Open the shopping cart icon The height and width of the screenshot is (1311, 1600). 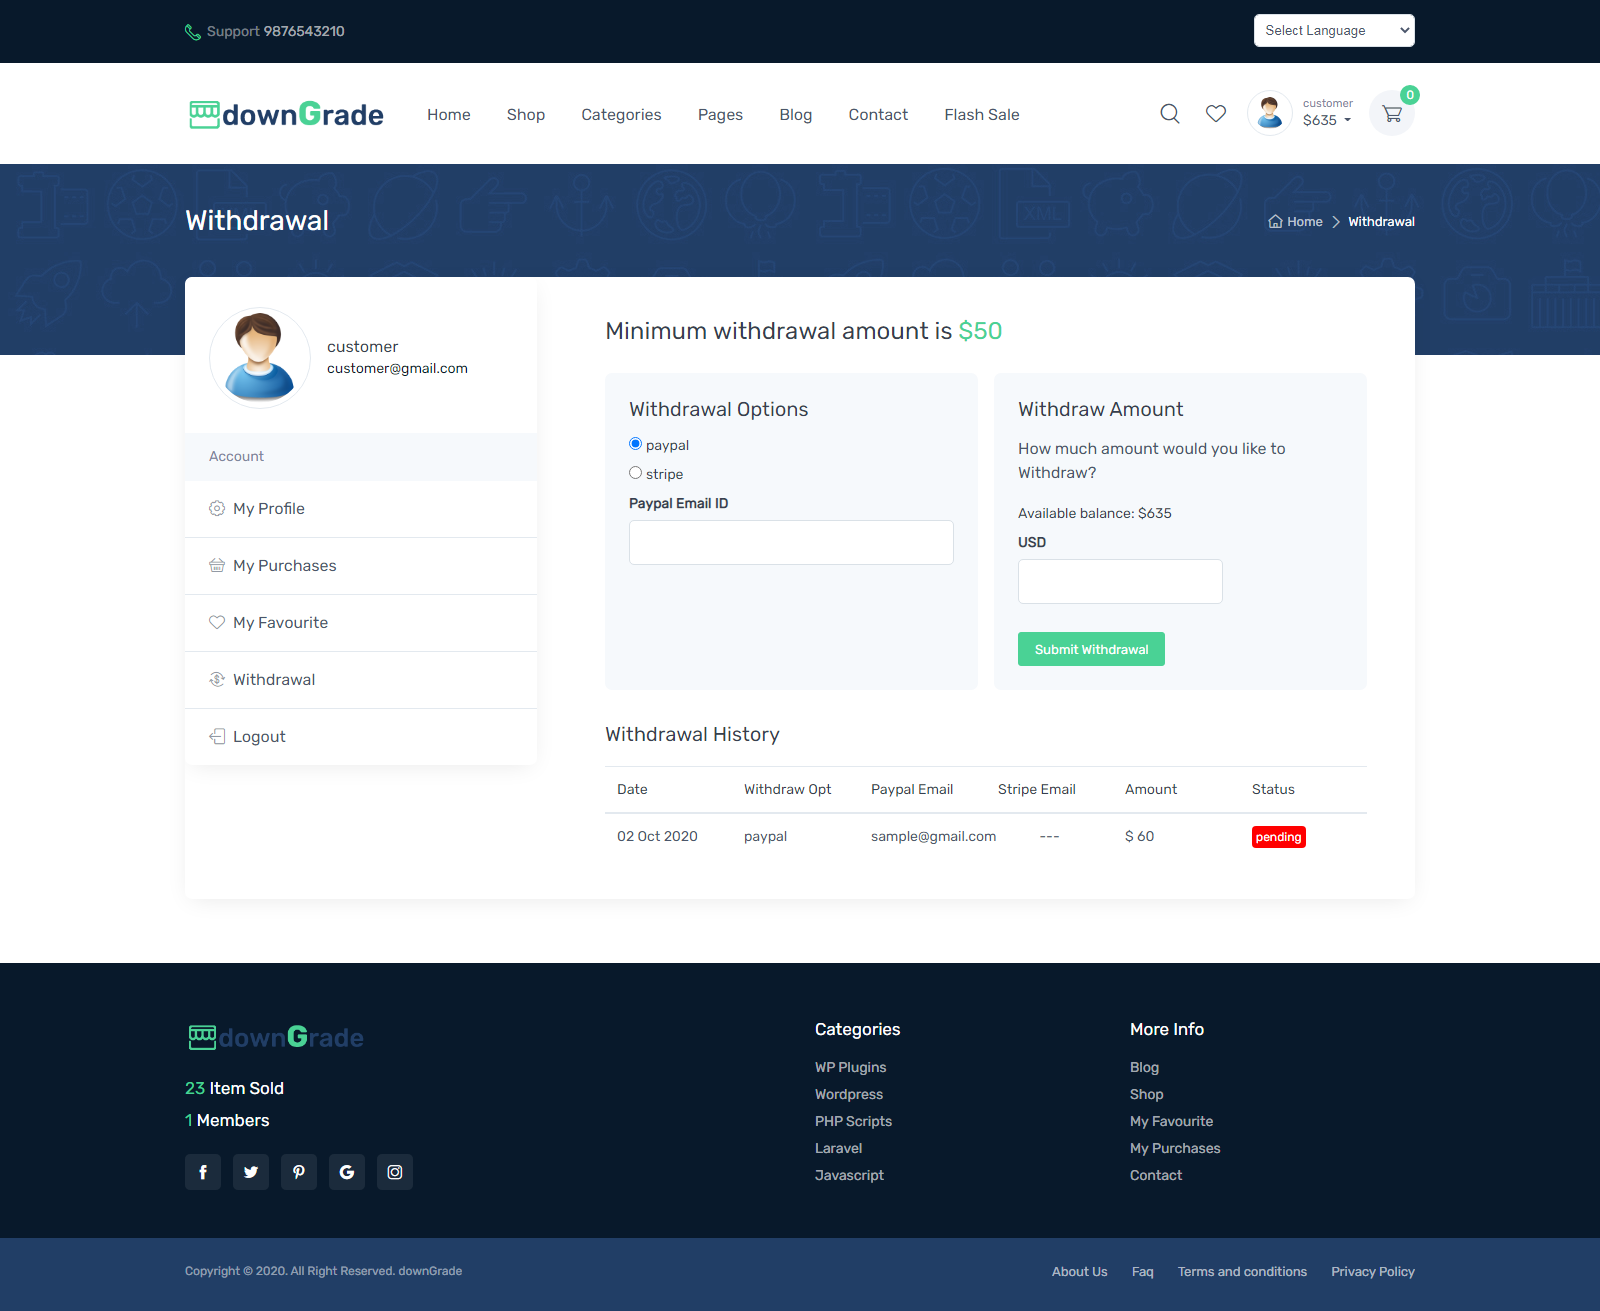click(1391, 114)
